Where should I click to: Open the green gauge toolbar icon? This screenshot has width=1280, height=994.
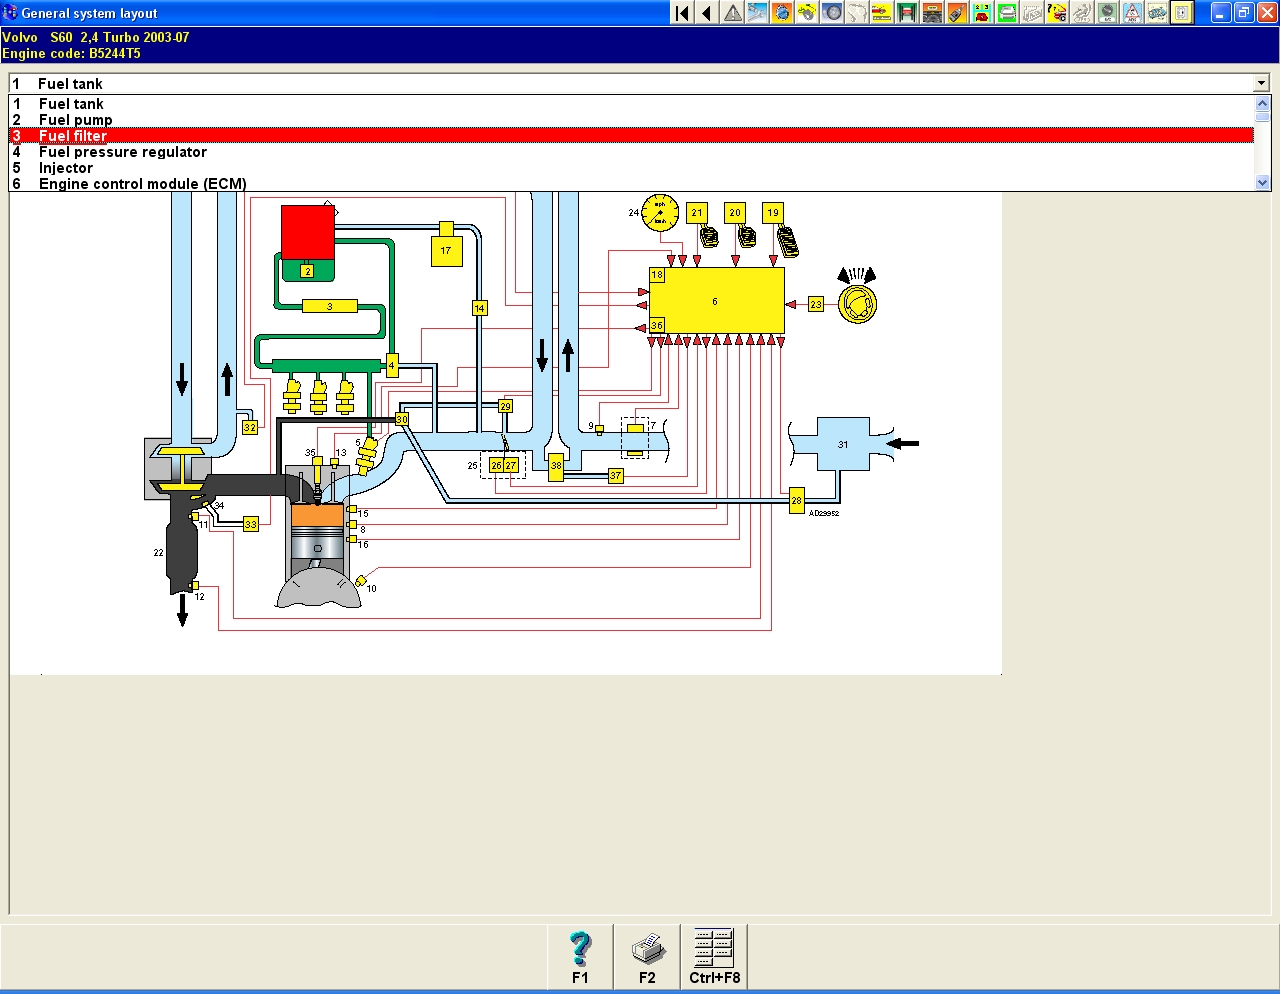coord(1107,13)
